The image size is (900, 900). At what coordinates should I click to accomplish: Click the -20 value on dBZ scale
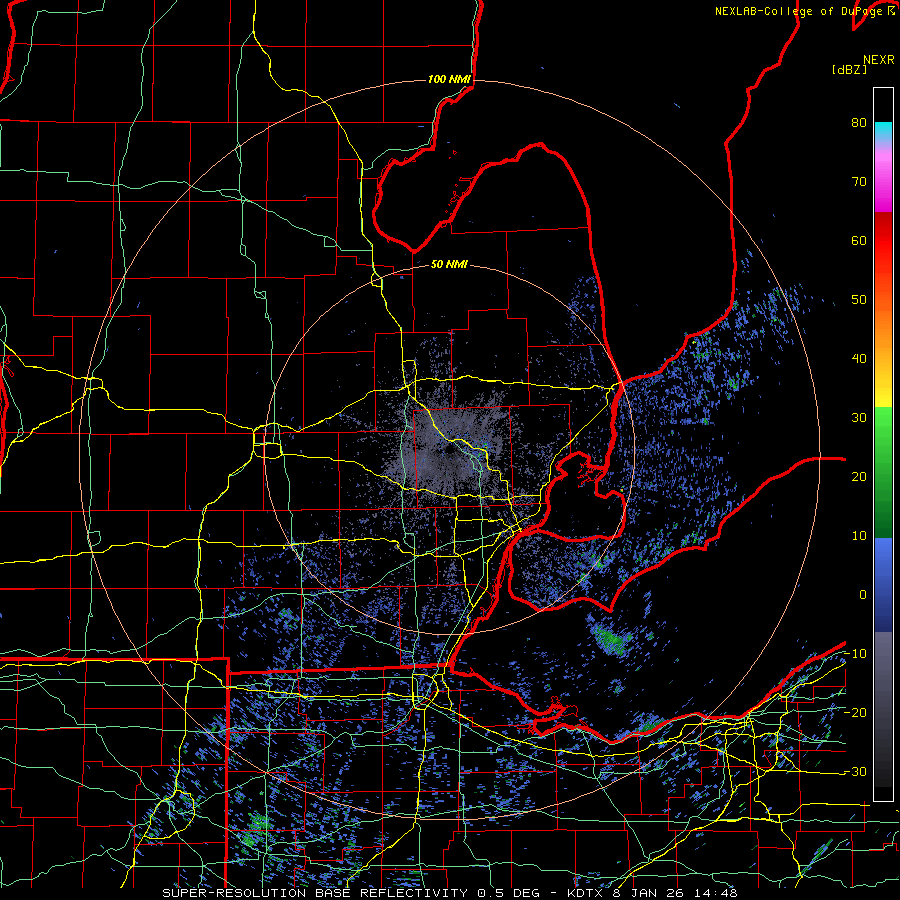(x=855, y=713)
